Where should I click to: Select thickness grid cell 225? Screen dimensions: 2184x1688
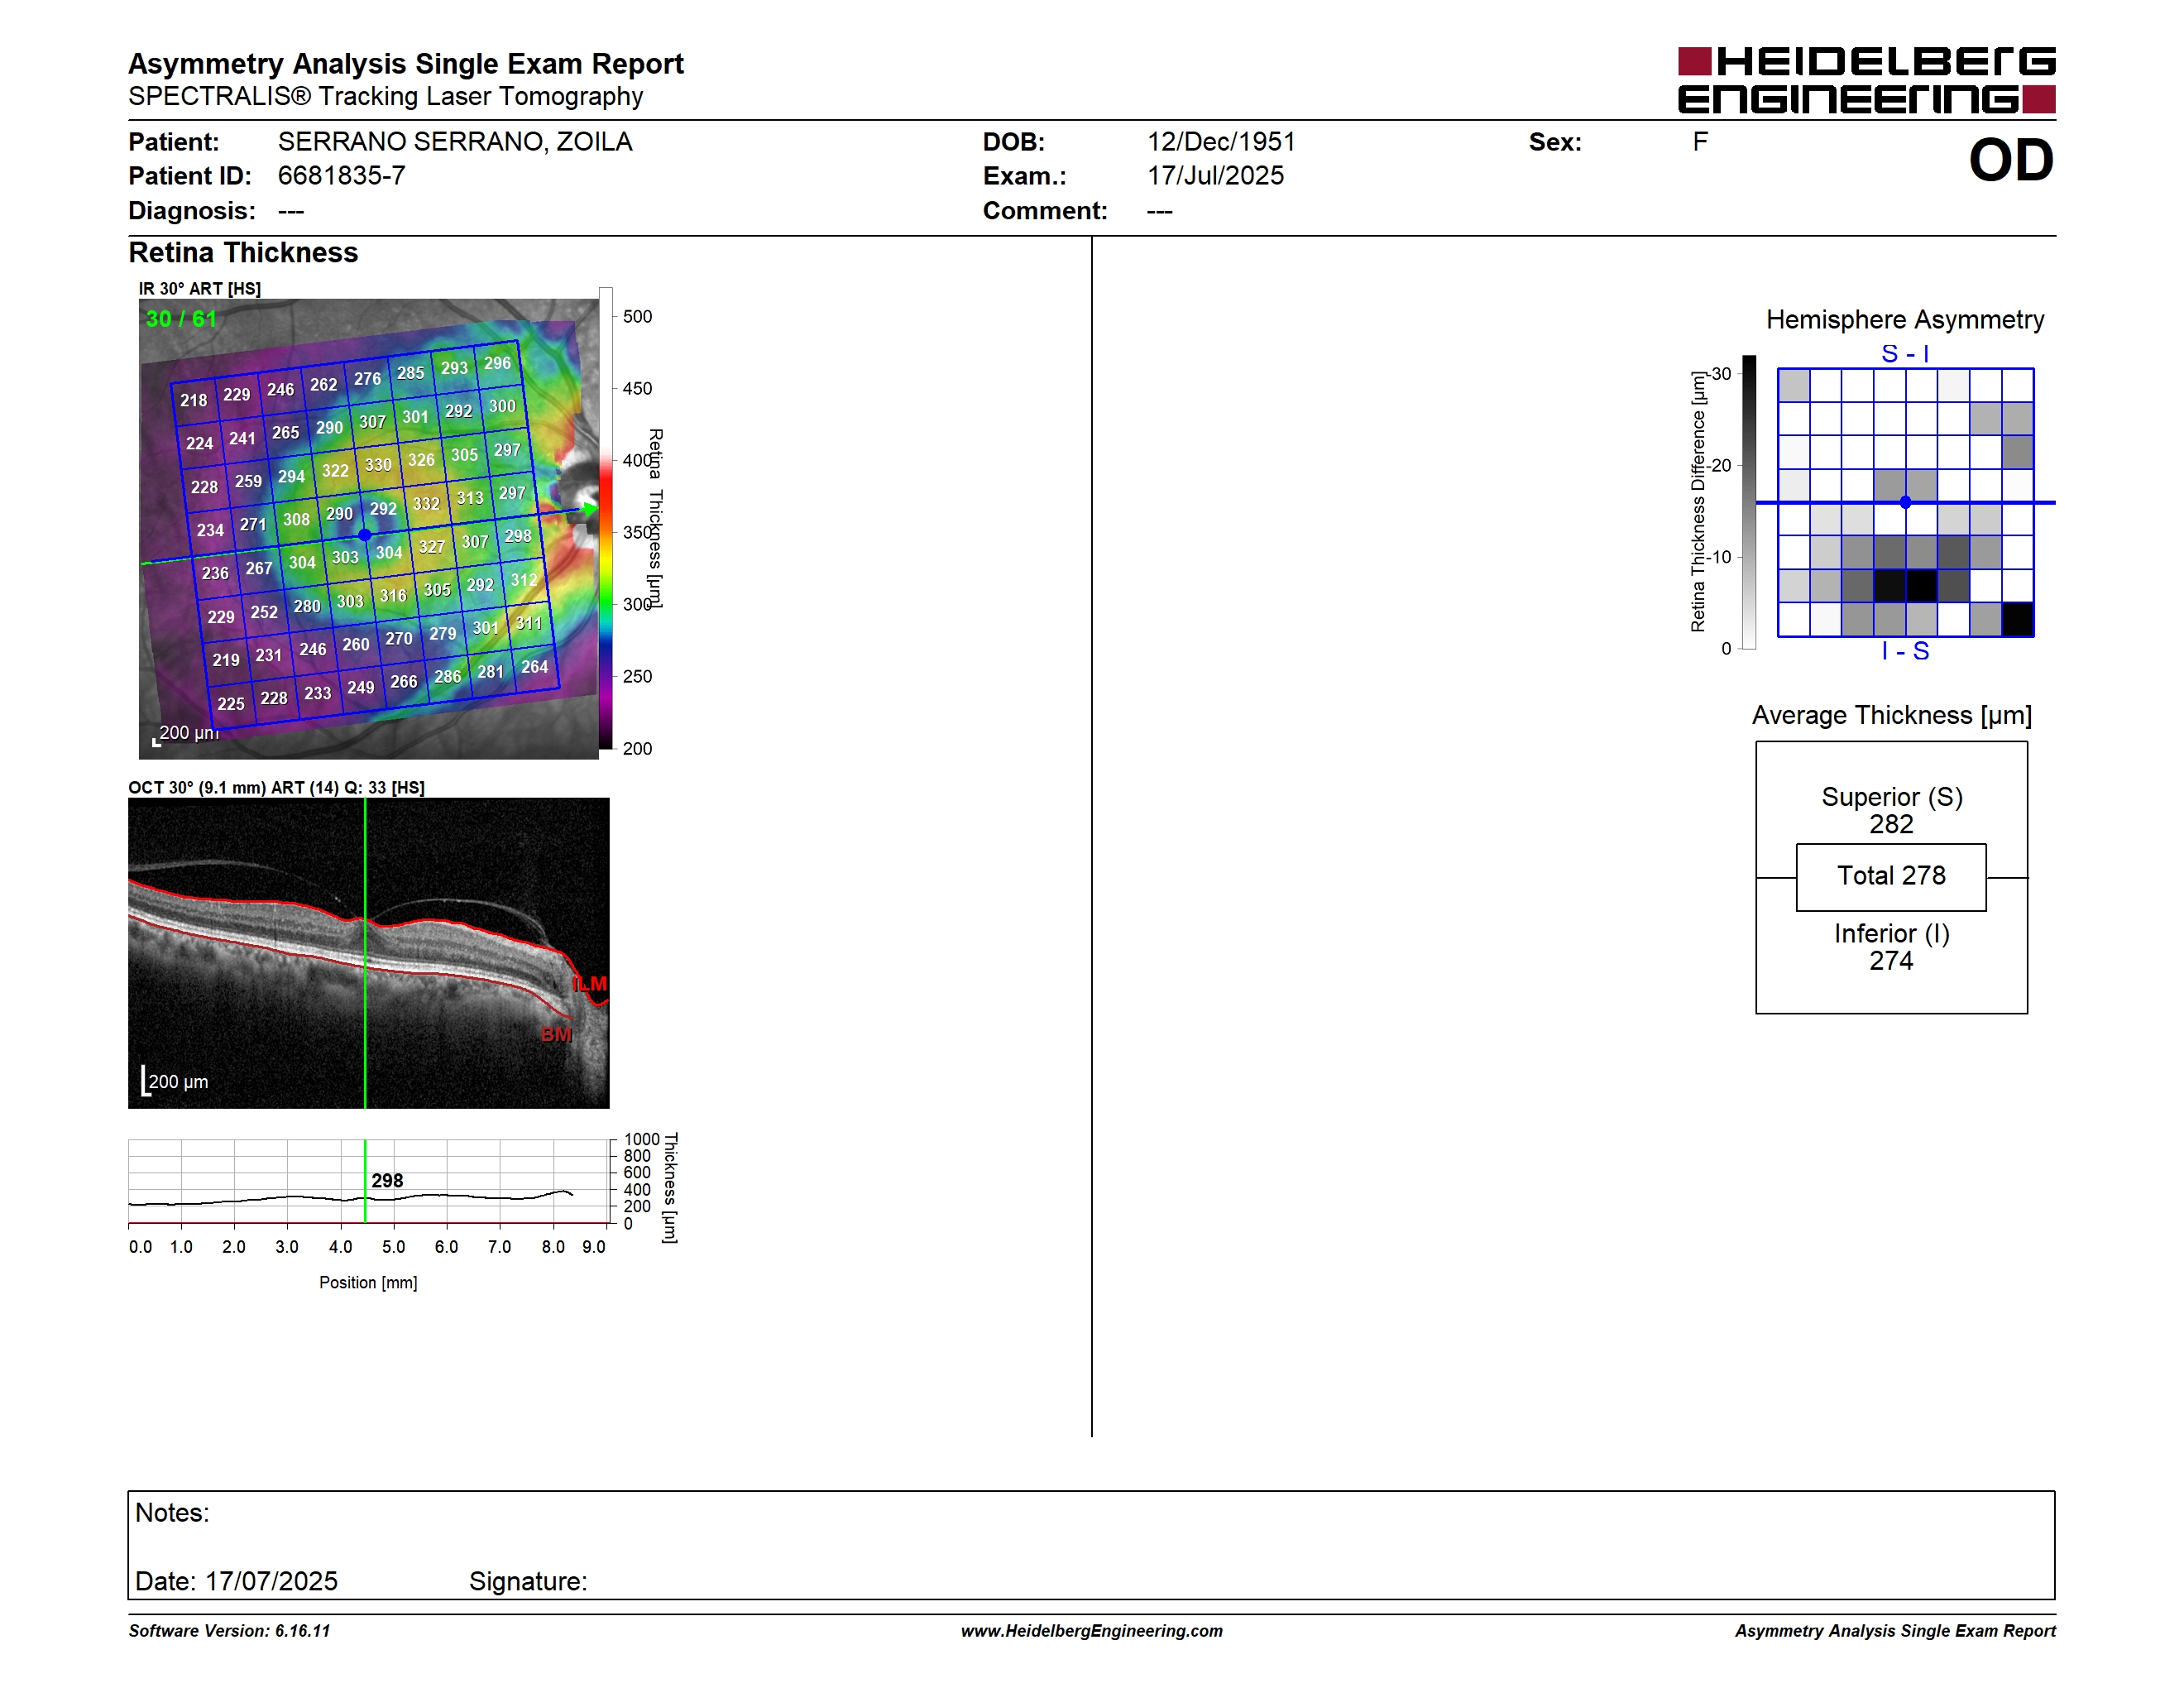coord(231,704)
